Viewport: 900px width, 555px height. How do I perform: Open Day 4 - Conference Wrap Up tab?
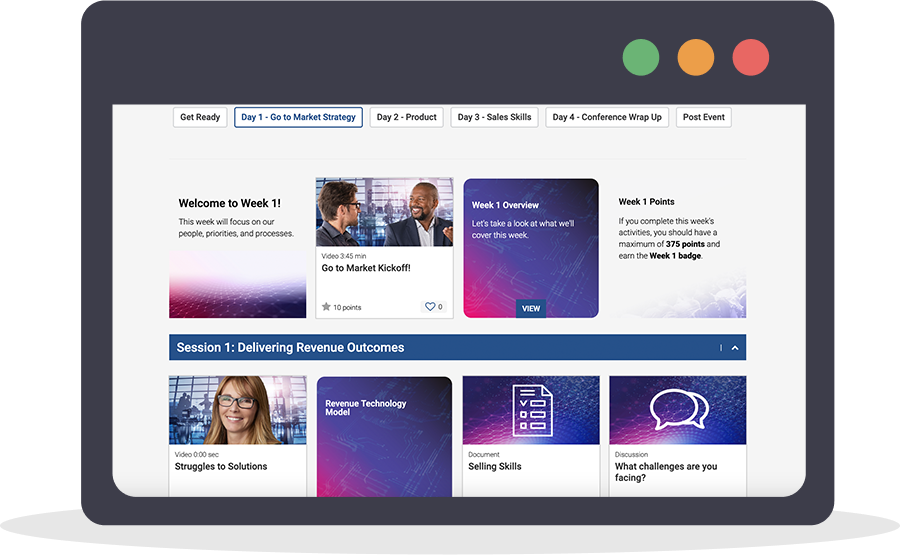(x=607, y=118)
